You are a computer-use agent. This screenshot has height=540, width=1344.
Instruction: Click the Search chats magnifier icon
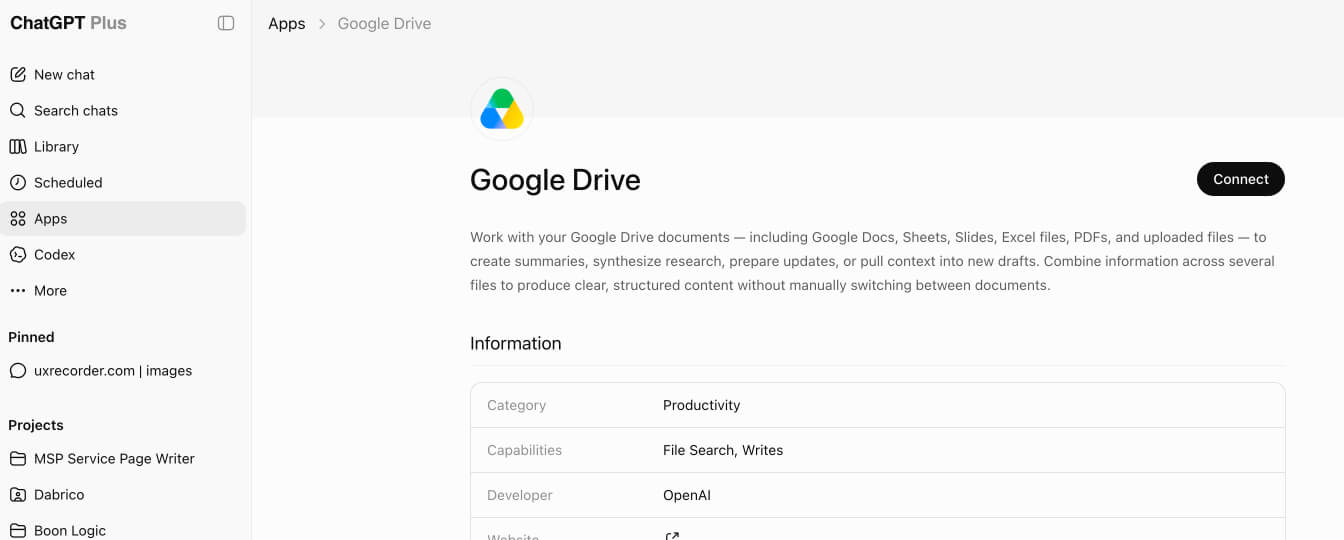coord(18,110)
